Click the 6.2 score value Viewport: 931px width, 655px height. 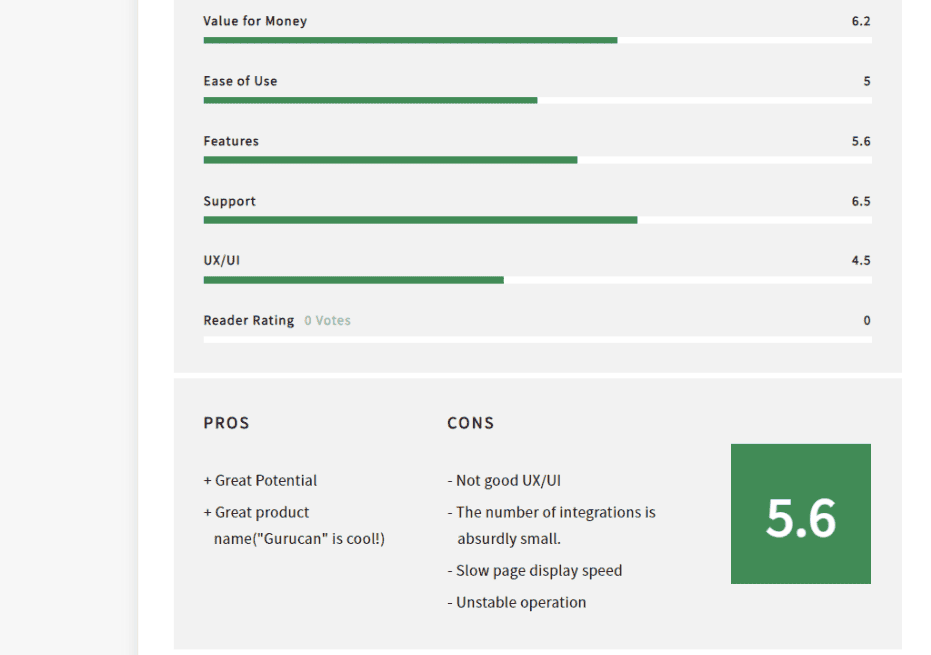click(x=861, y=21)
